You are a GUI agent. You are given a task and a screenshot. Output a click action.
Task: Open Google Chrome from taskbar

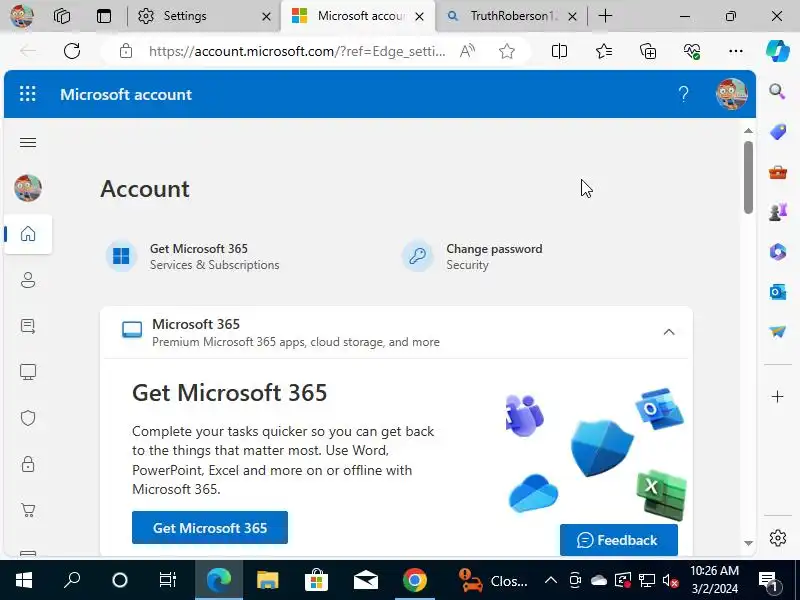point(414,580)
